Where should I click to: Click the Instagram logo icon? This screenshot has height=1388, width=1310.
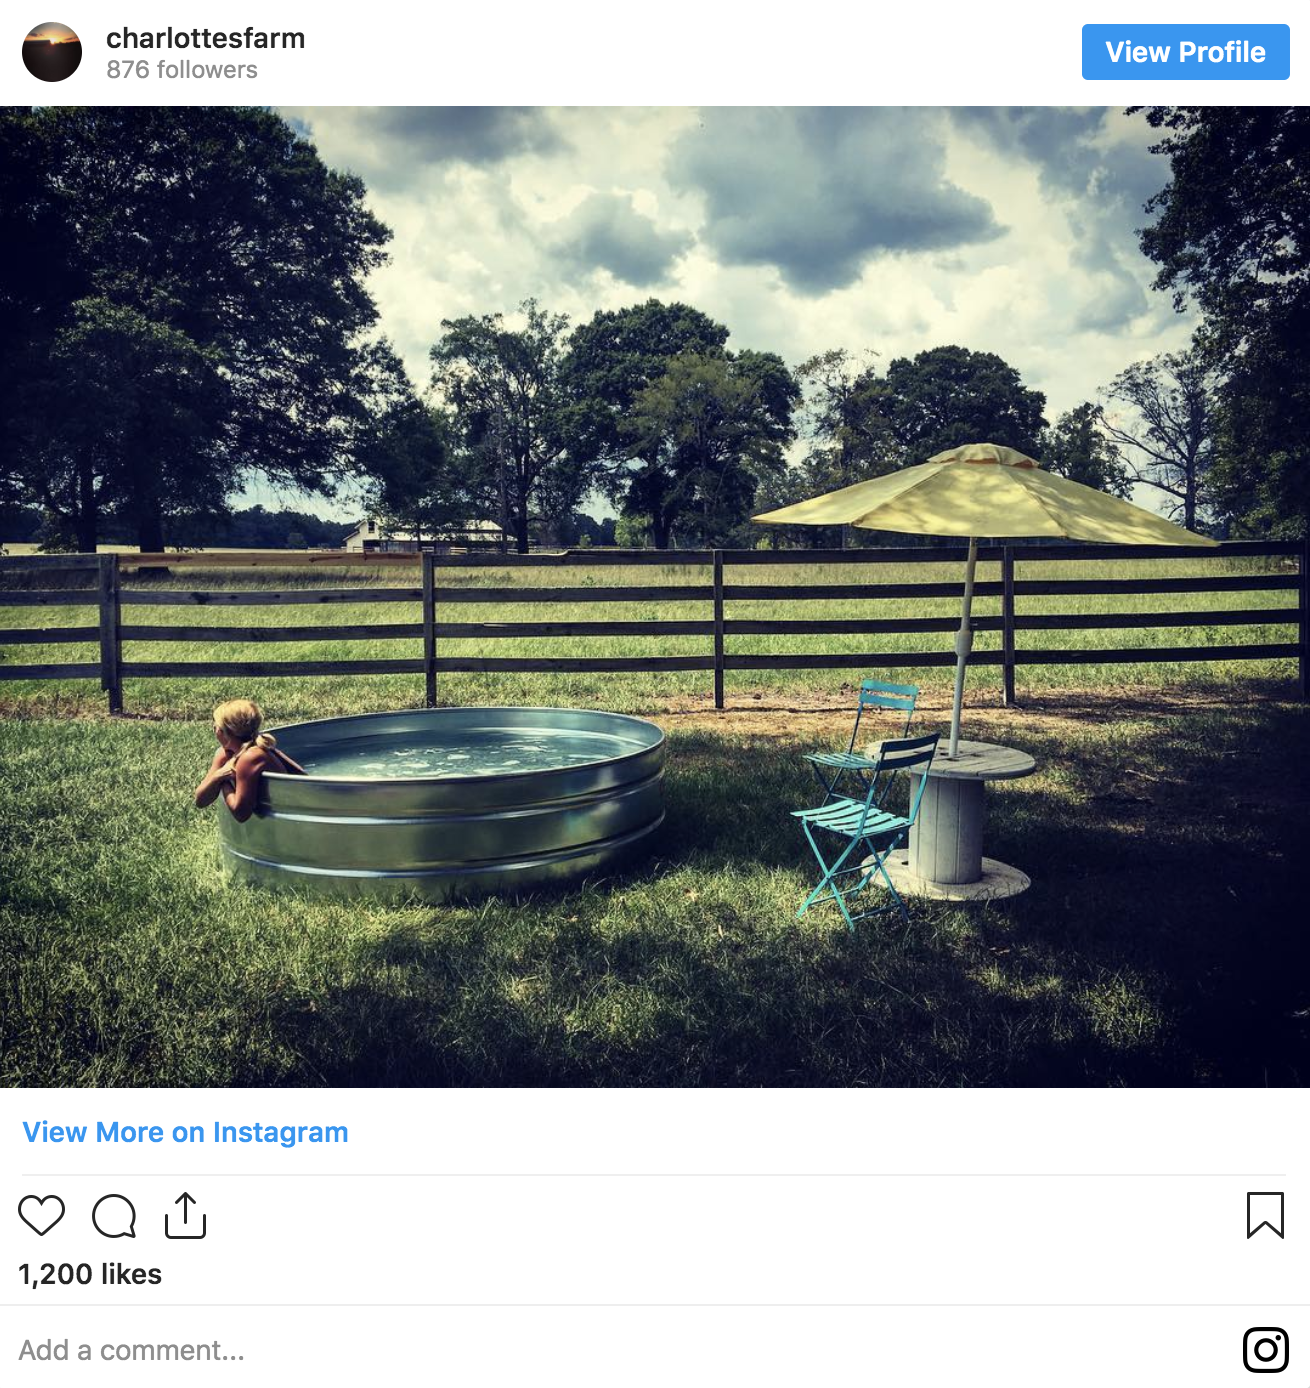[x=1265, y=1349]
